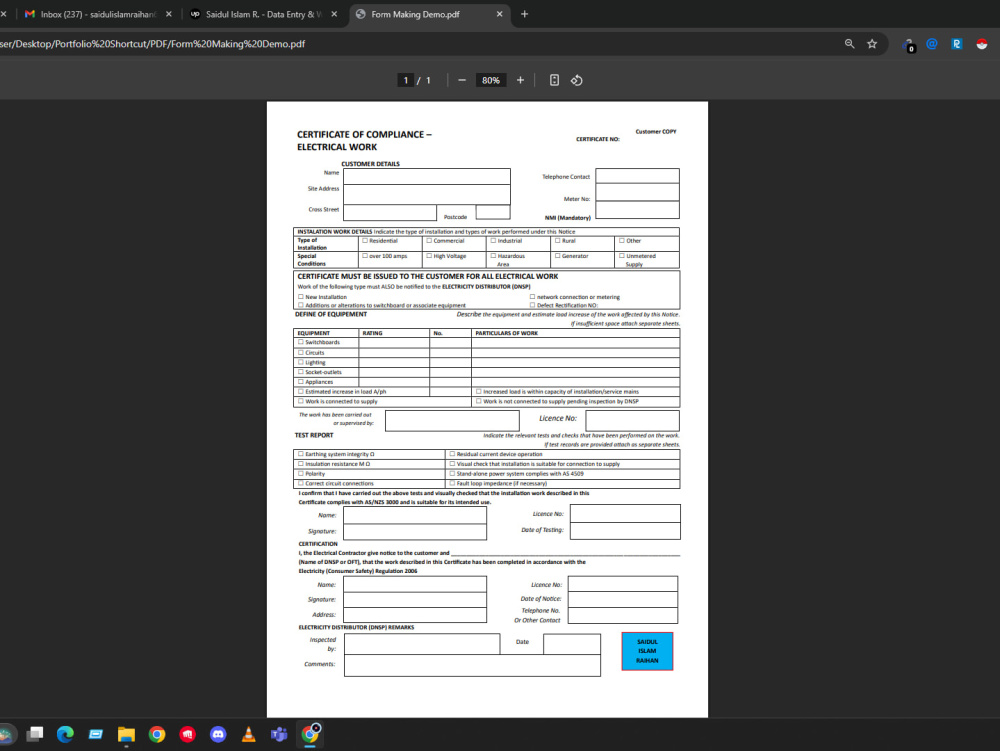Click the Meter No input field

pyautogui.click(x=637, y=193)
